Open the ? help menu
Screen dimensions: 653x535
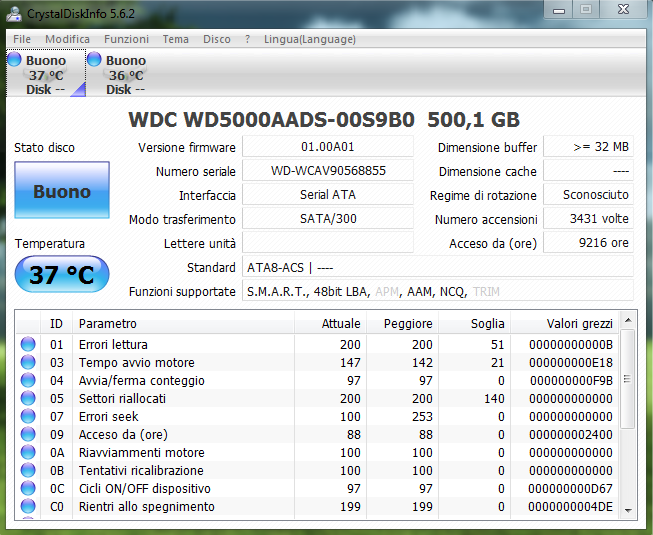click(247, 39)
